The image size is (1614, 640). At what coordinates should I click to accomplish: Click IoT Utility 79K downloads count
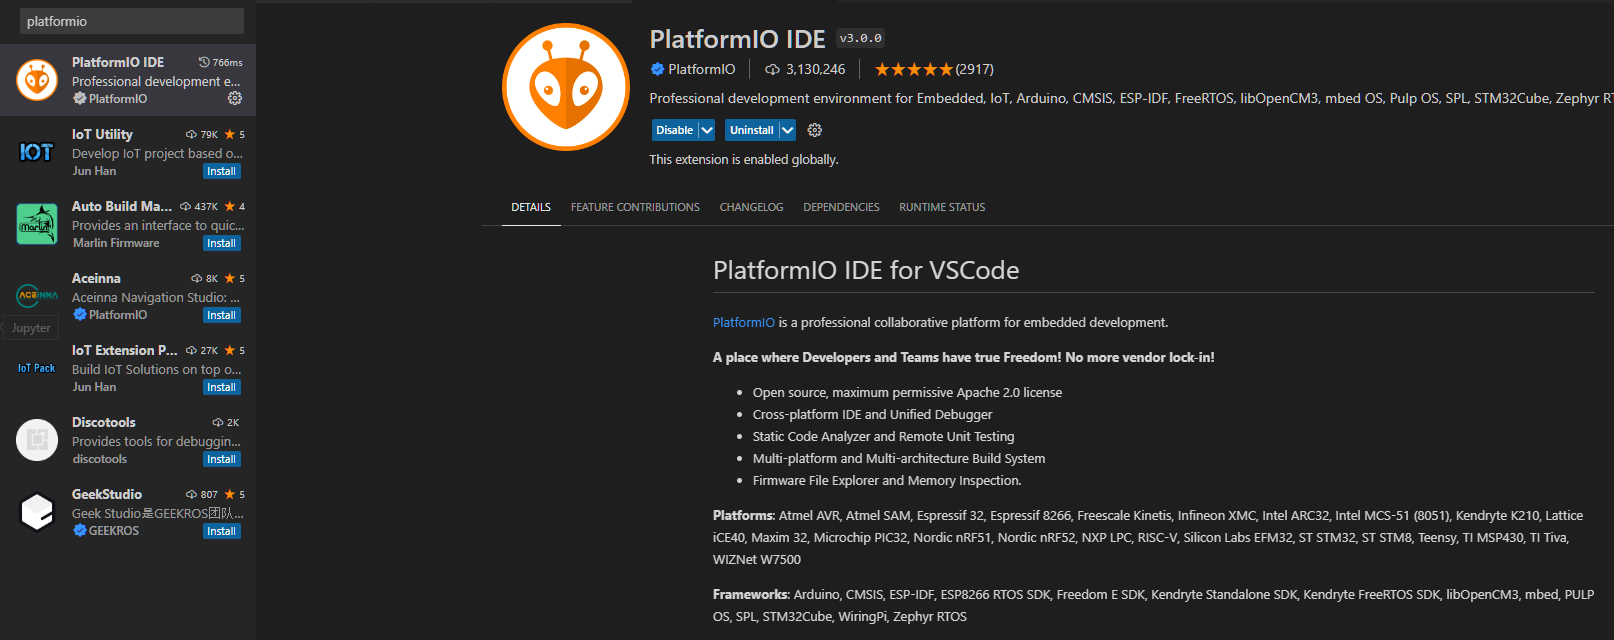[x=202, y=134]
